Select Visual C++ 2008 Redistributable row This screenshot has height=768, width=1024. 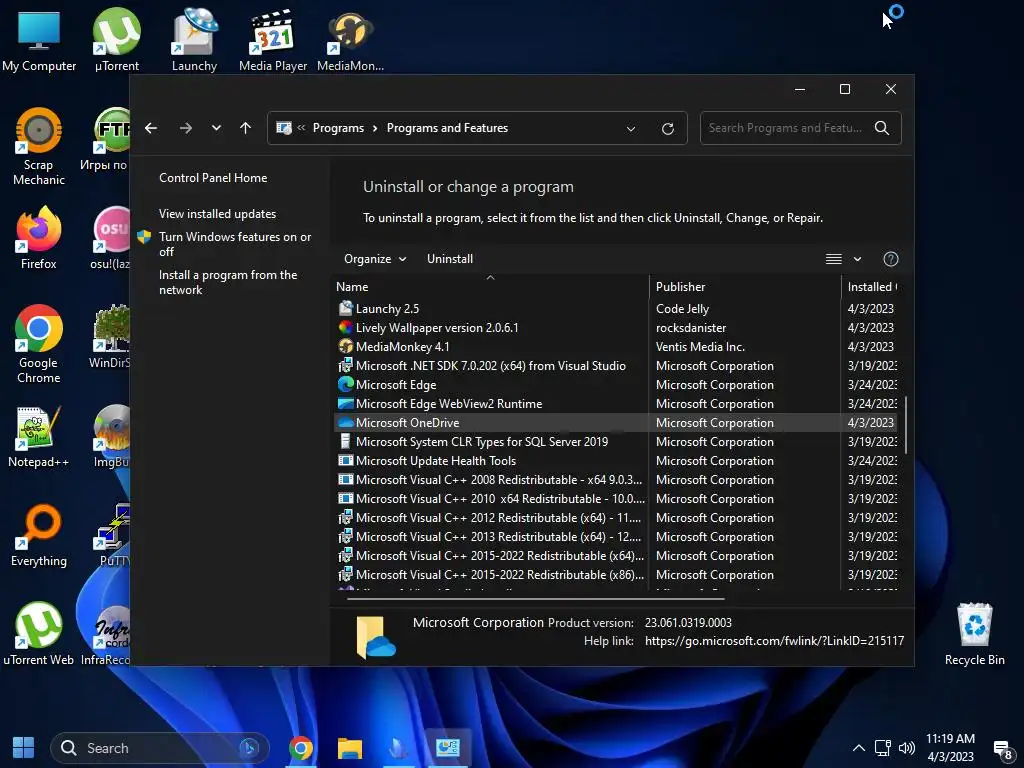click(x=615, y=479)
